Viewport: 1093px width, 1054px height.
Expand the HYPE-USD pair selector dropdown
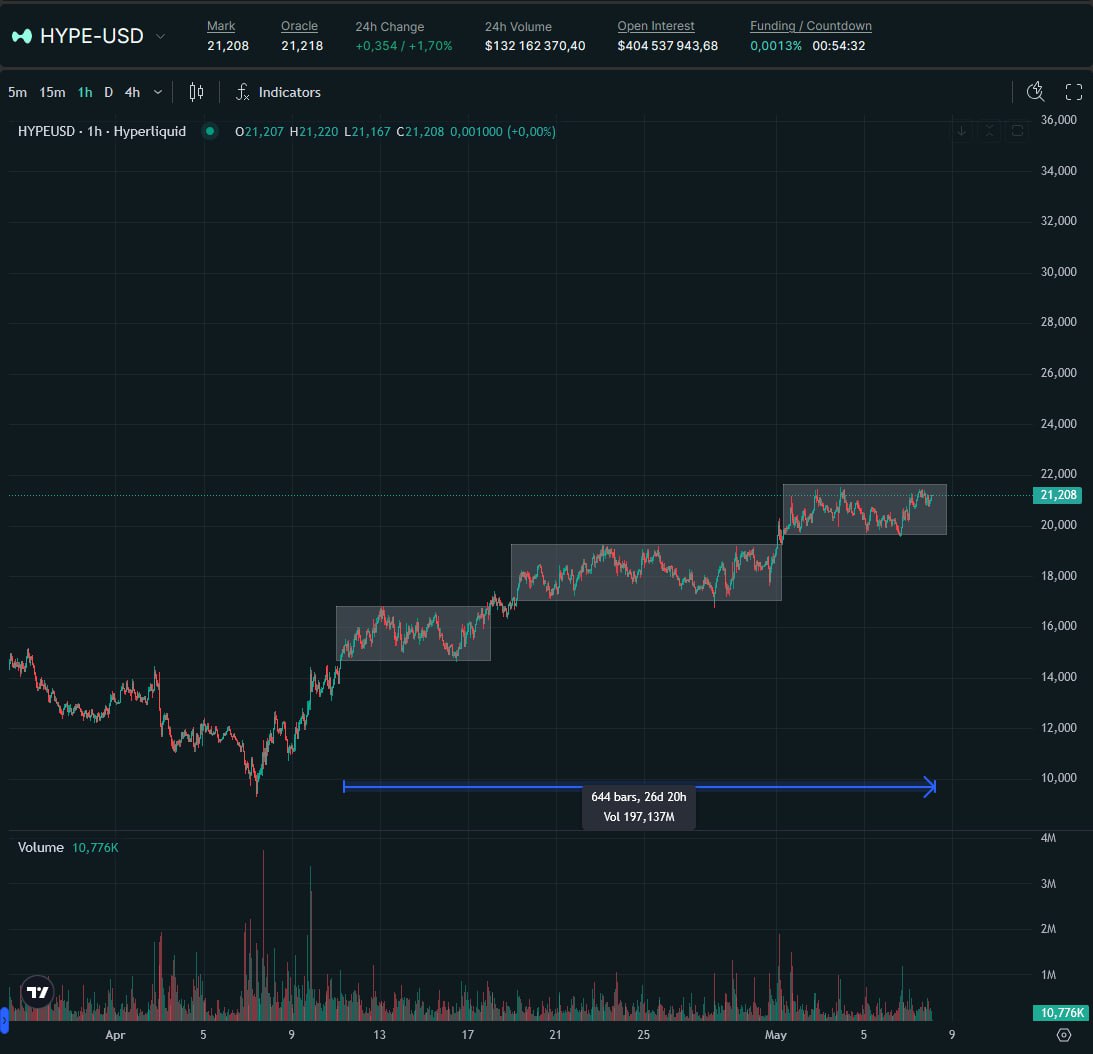(x=161, y=37)
